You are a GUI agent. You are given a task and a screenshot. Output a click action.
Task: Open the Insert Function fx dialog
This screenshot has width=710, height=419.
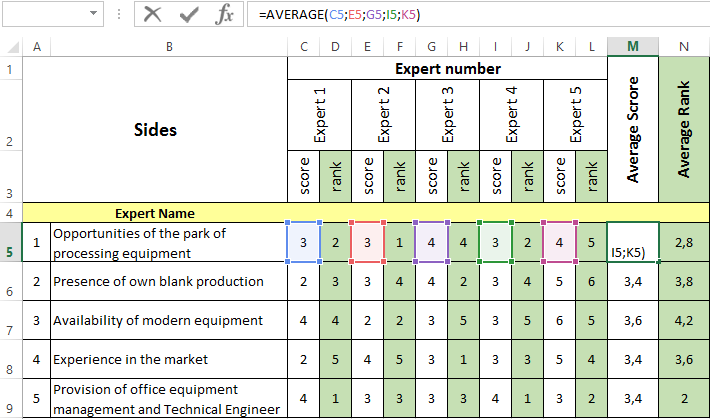coord(226,14)
